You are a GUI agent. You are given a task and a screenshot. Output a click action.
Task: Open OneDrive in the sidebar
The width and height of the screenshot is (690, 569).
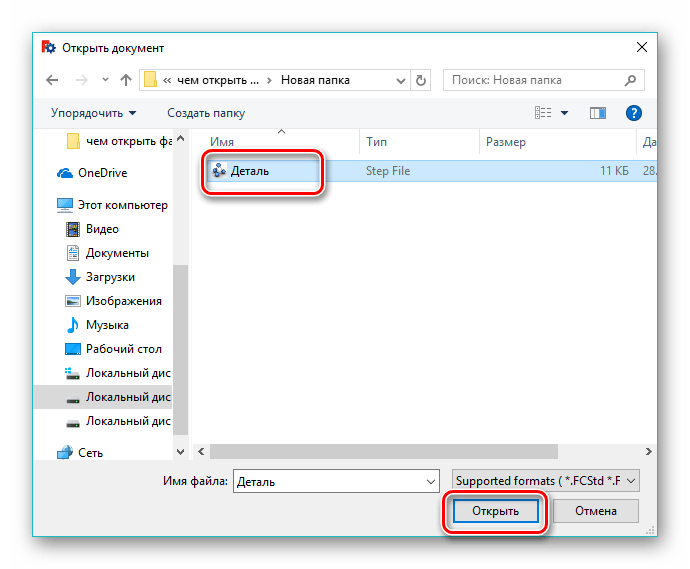coord(102,173)
